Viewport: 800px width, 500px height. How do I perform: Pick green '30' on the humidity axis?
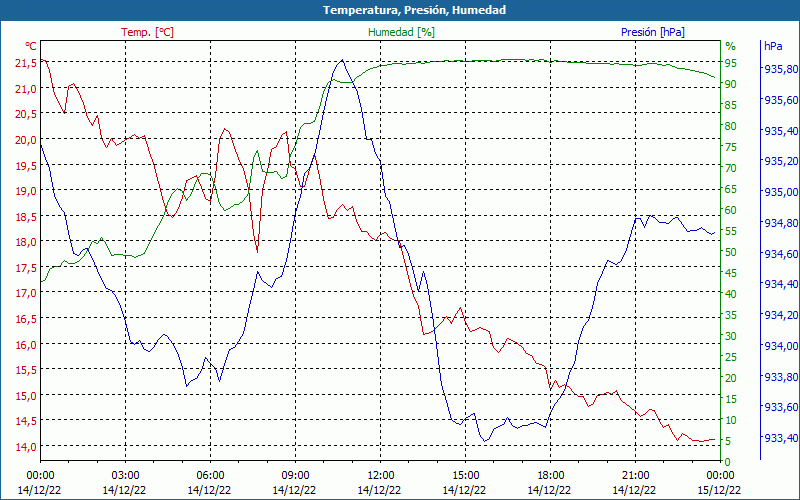coord(731,336)
